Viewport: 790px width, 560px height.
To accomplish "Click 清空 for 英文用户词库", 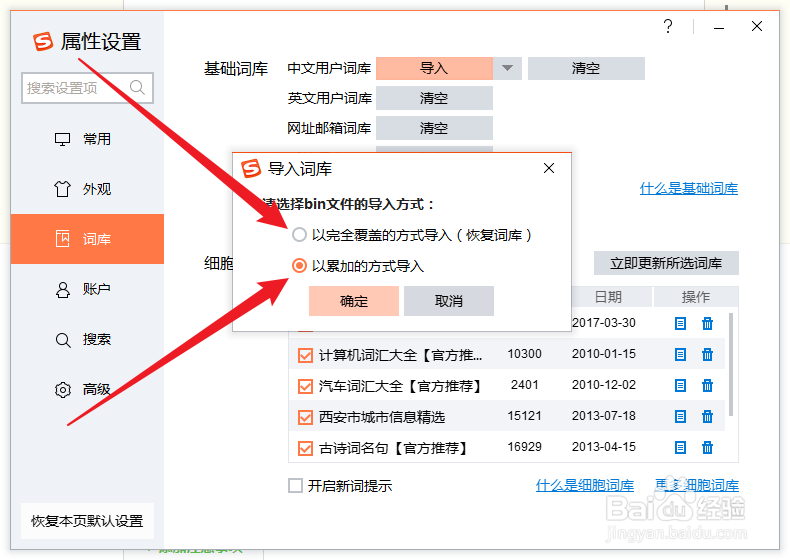I will (x=434, y=98).
